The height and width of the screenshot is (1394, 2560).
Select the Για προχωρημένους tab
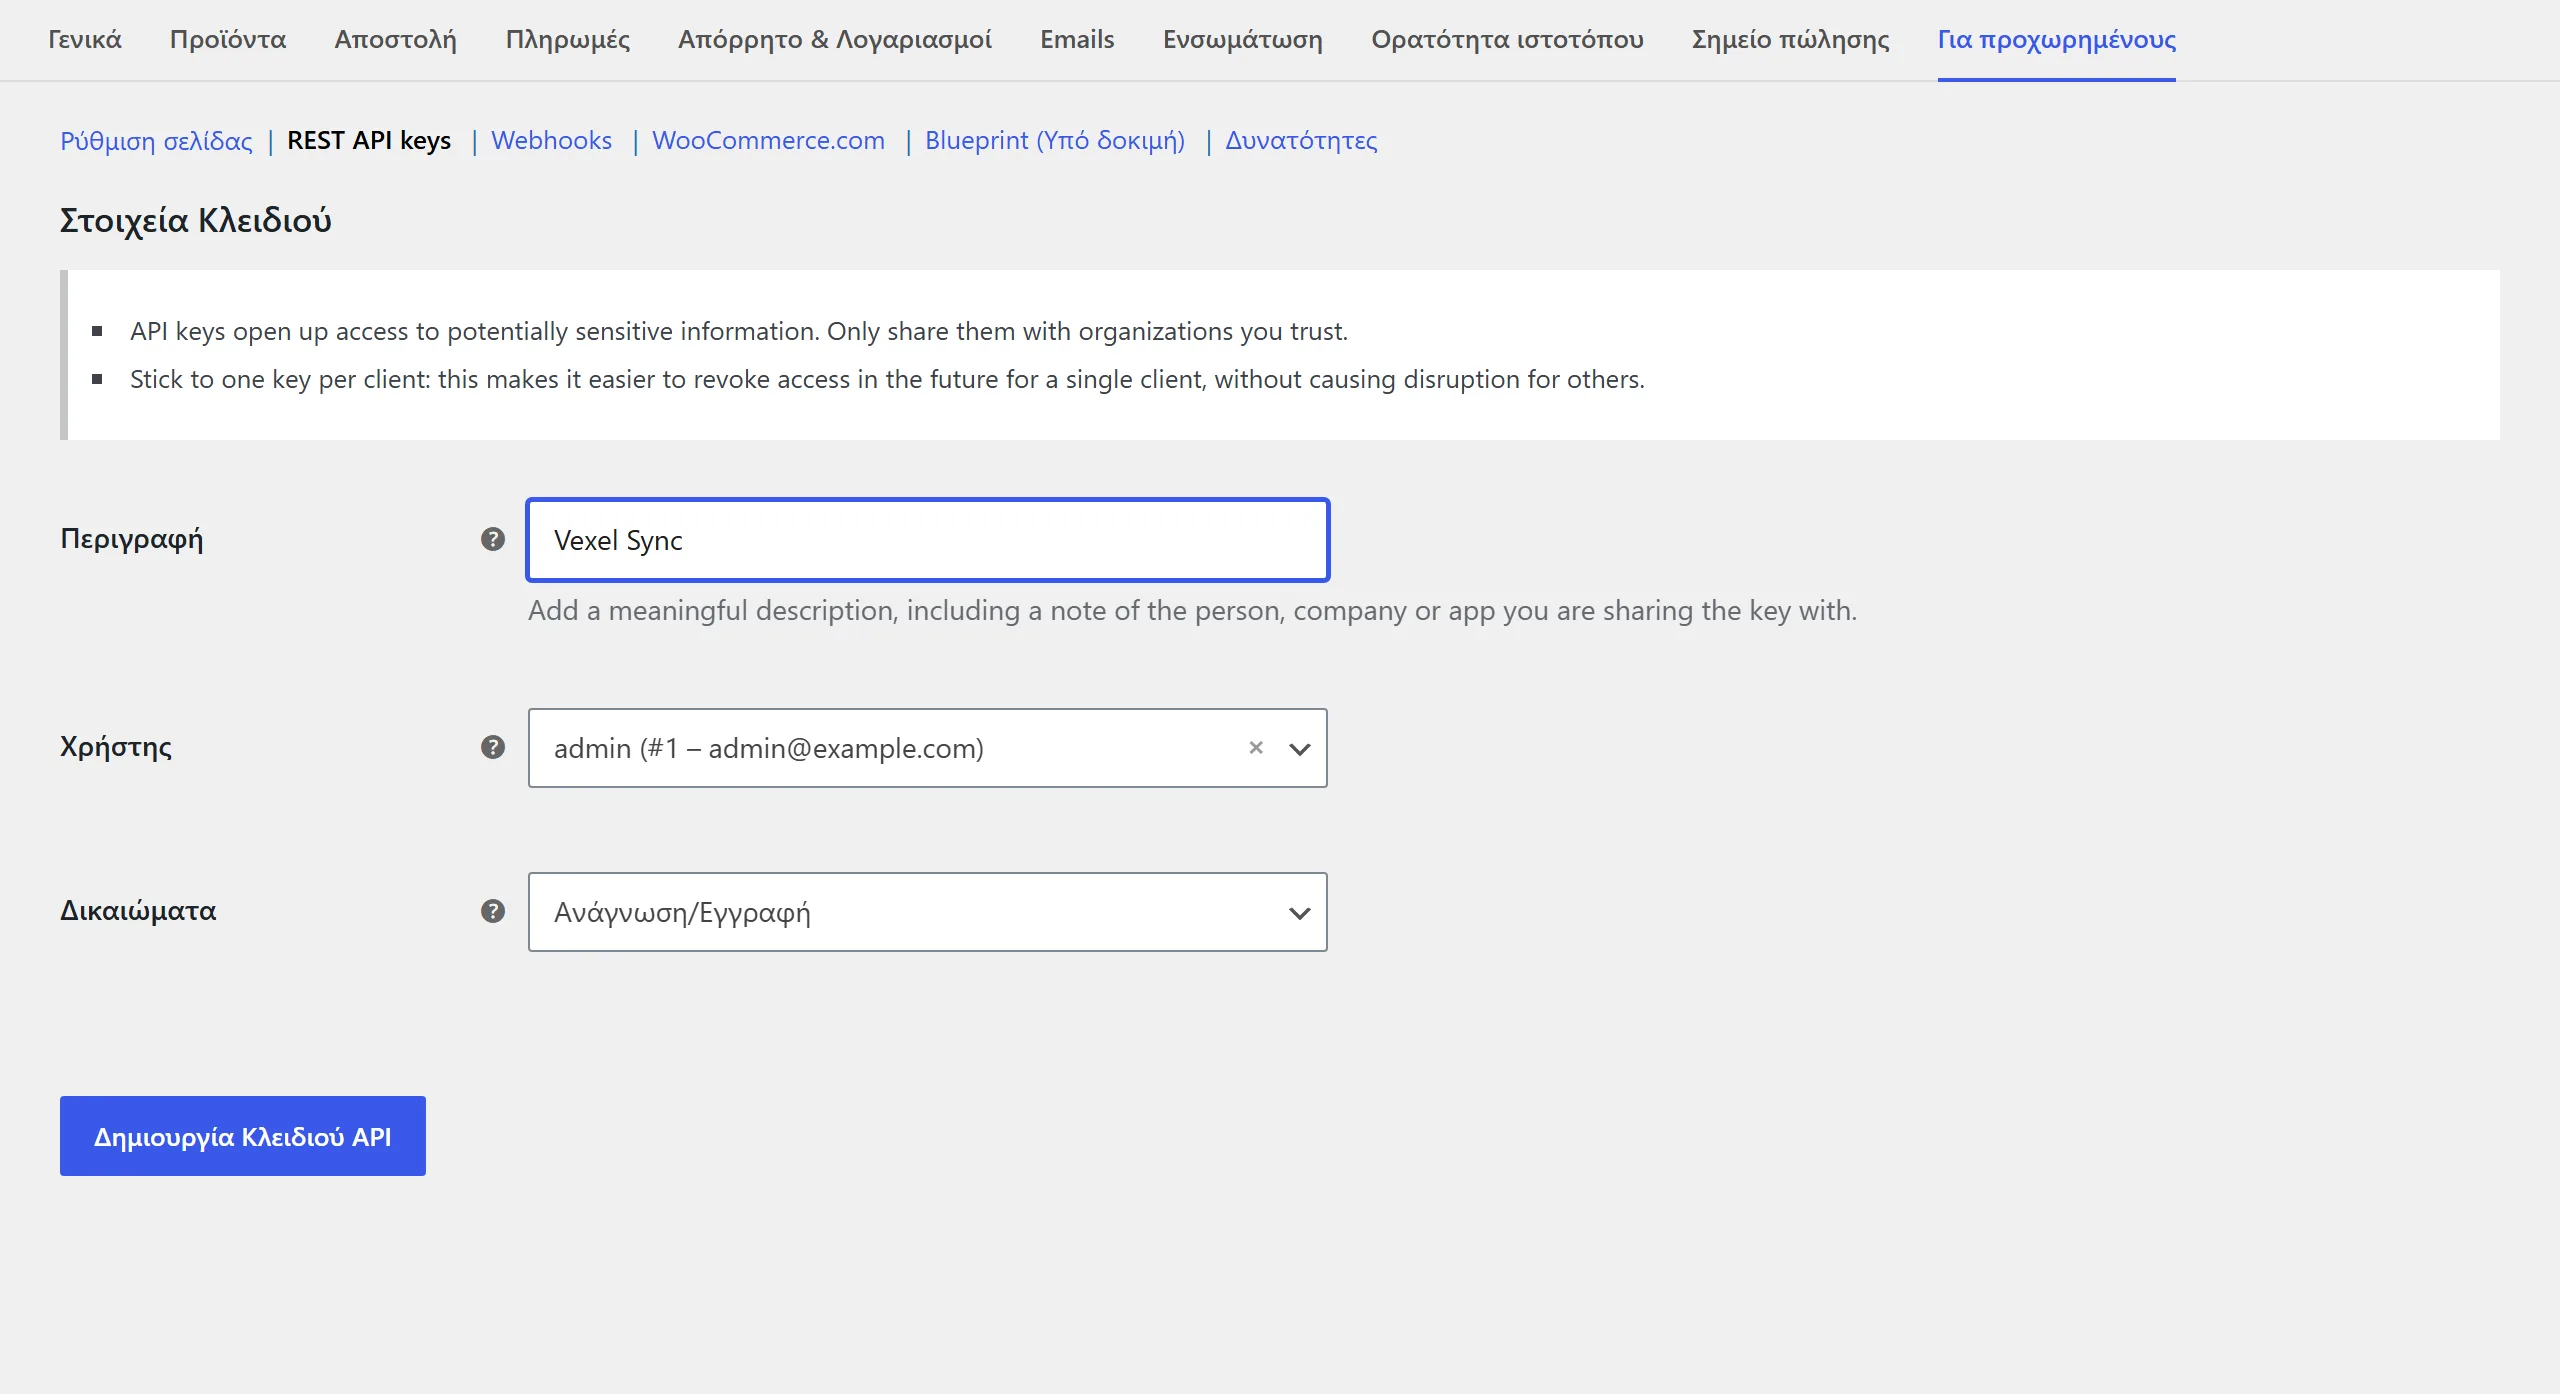[x=2056, y=39]
